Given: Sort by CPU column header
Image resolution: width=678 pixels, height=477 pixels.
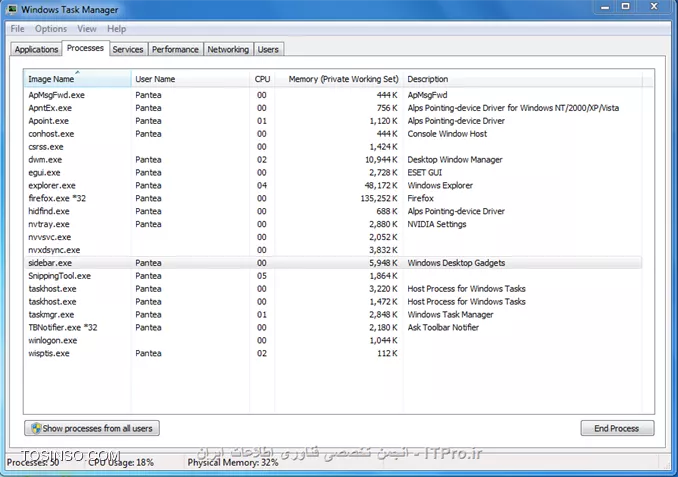Looking at the screenshot, I should coord(262,79).
